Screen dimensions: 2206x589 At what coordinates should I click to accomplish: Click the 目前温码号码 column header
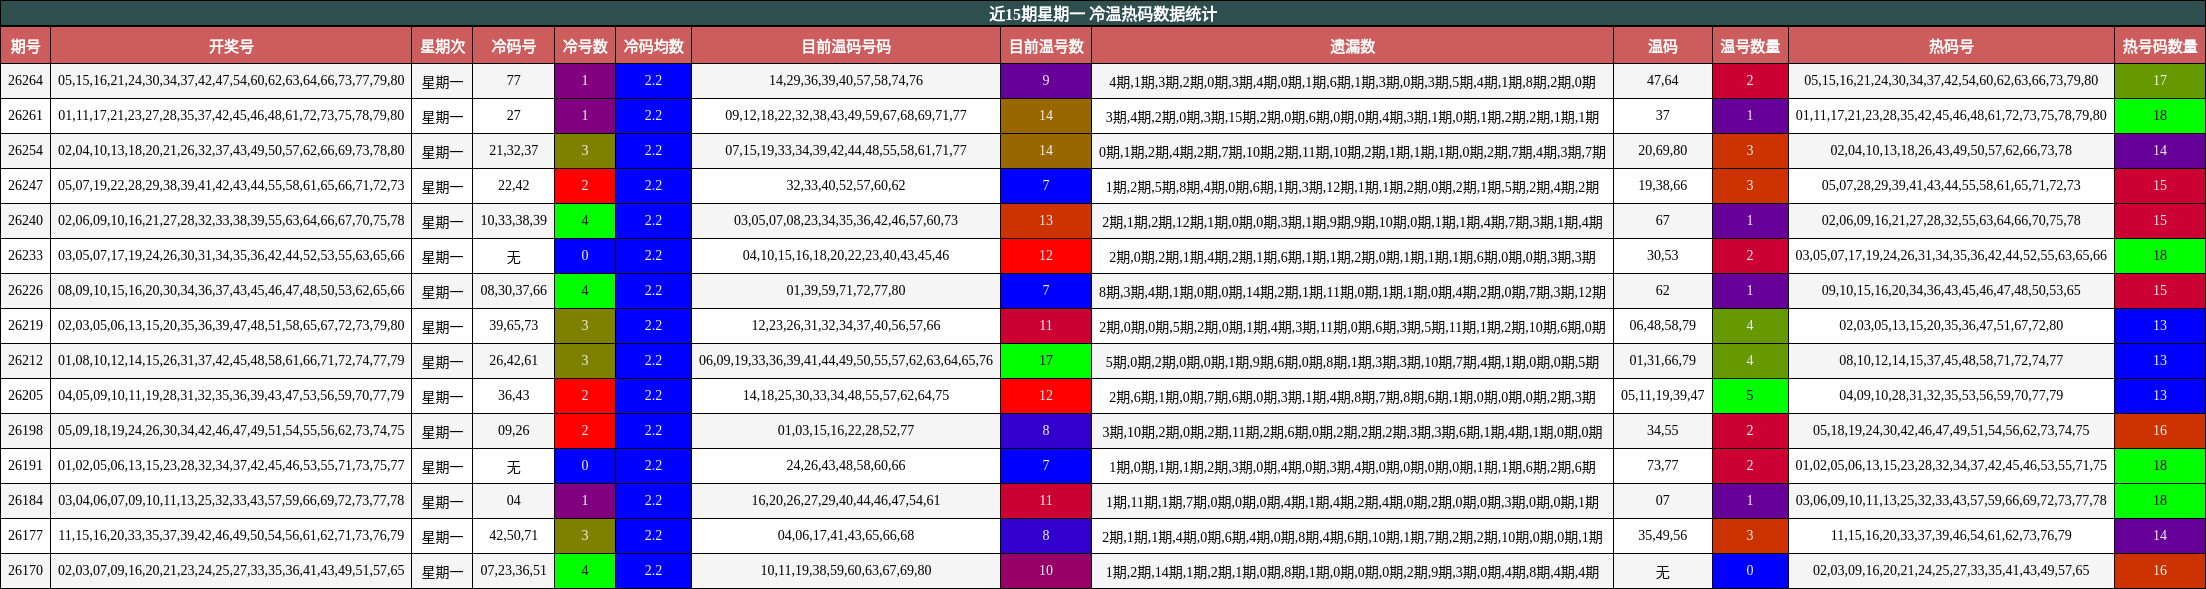[846, 46]
